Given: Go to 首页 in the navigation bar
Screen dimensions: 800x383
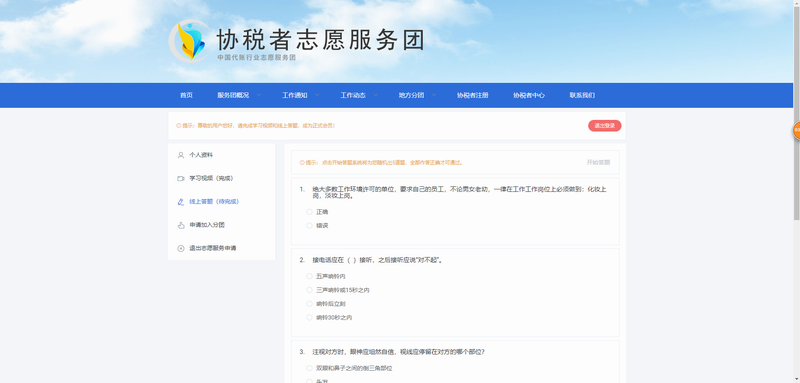Looking at the screenshot, I should coord(186,95).
